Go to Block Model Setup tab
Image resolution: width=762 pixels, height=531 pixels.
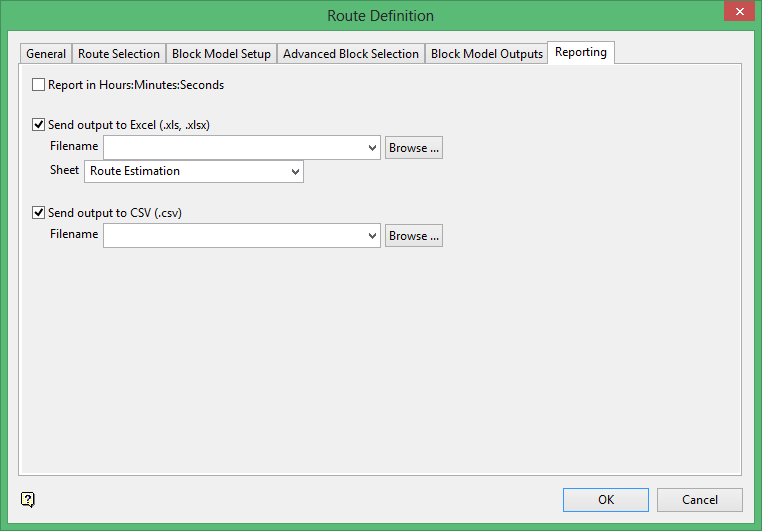pos(221,54)
